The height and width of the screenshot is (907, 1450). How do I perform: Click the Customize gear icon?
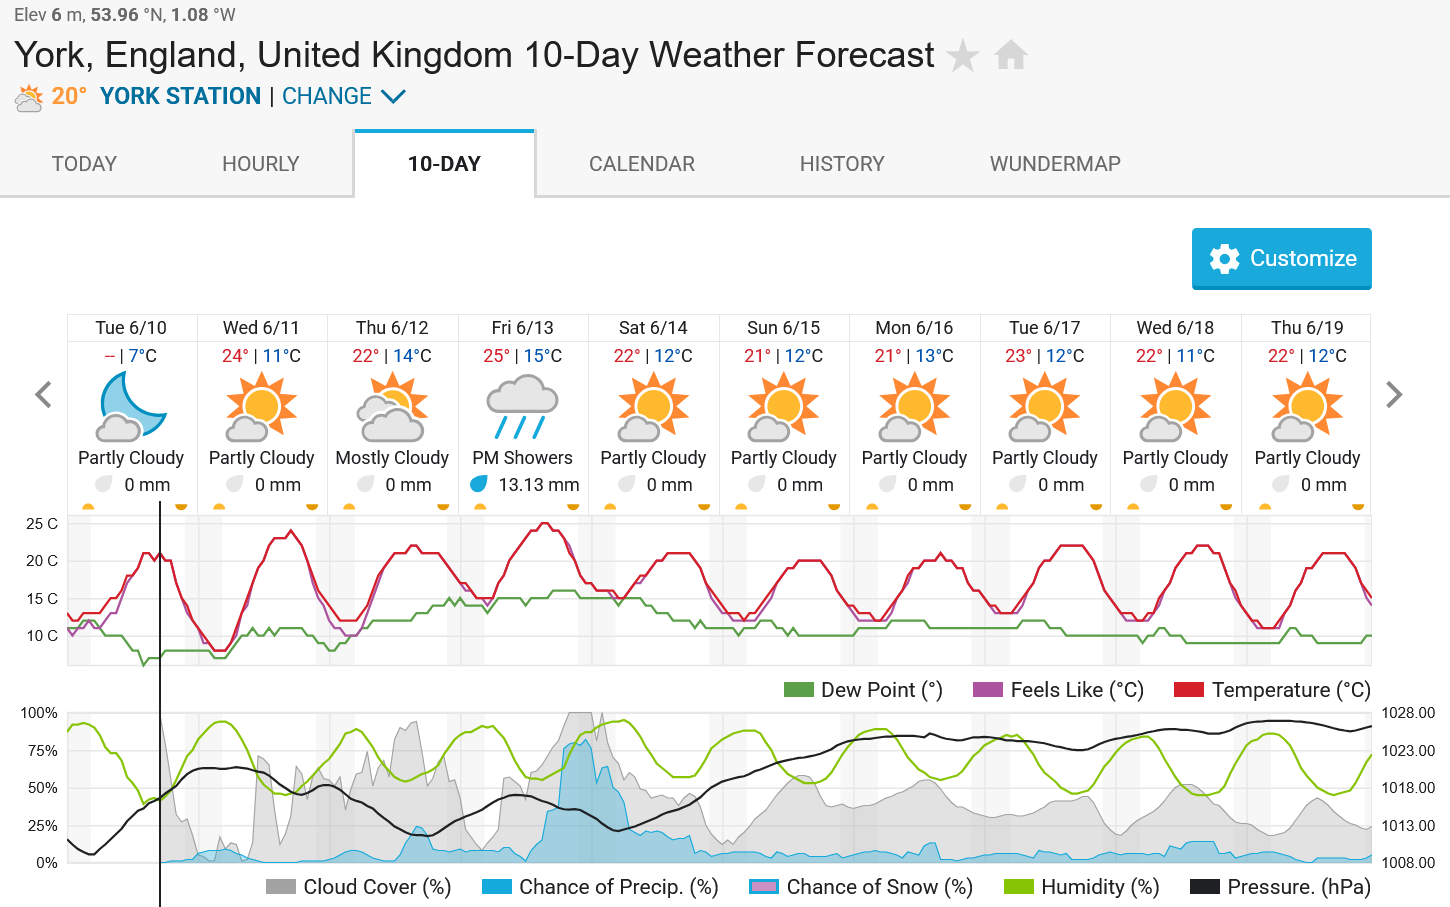pos(1224,259)
